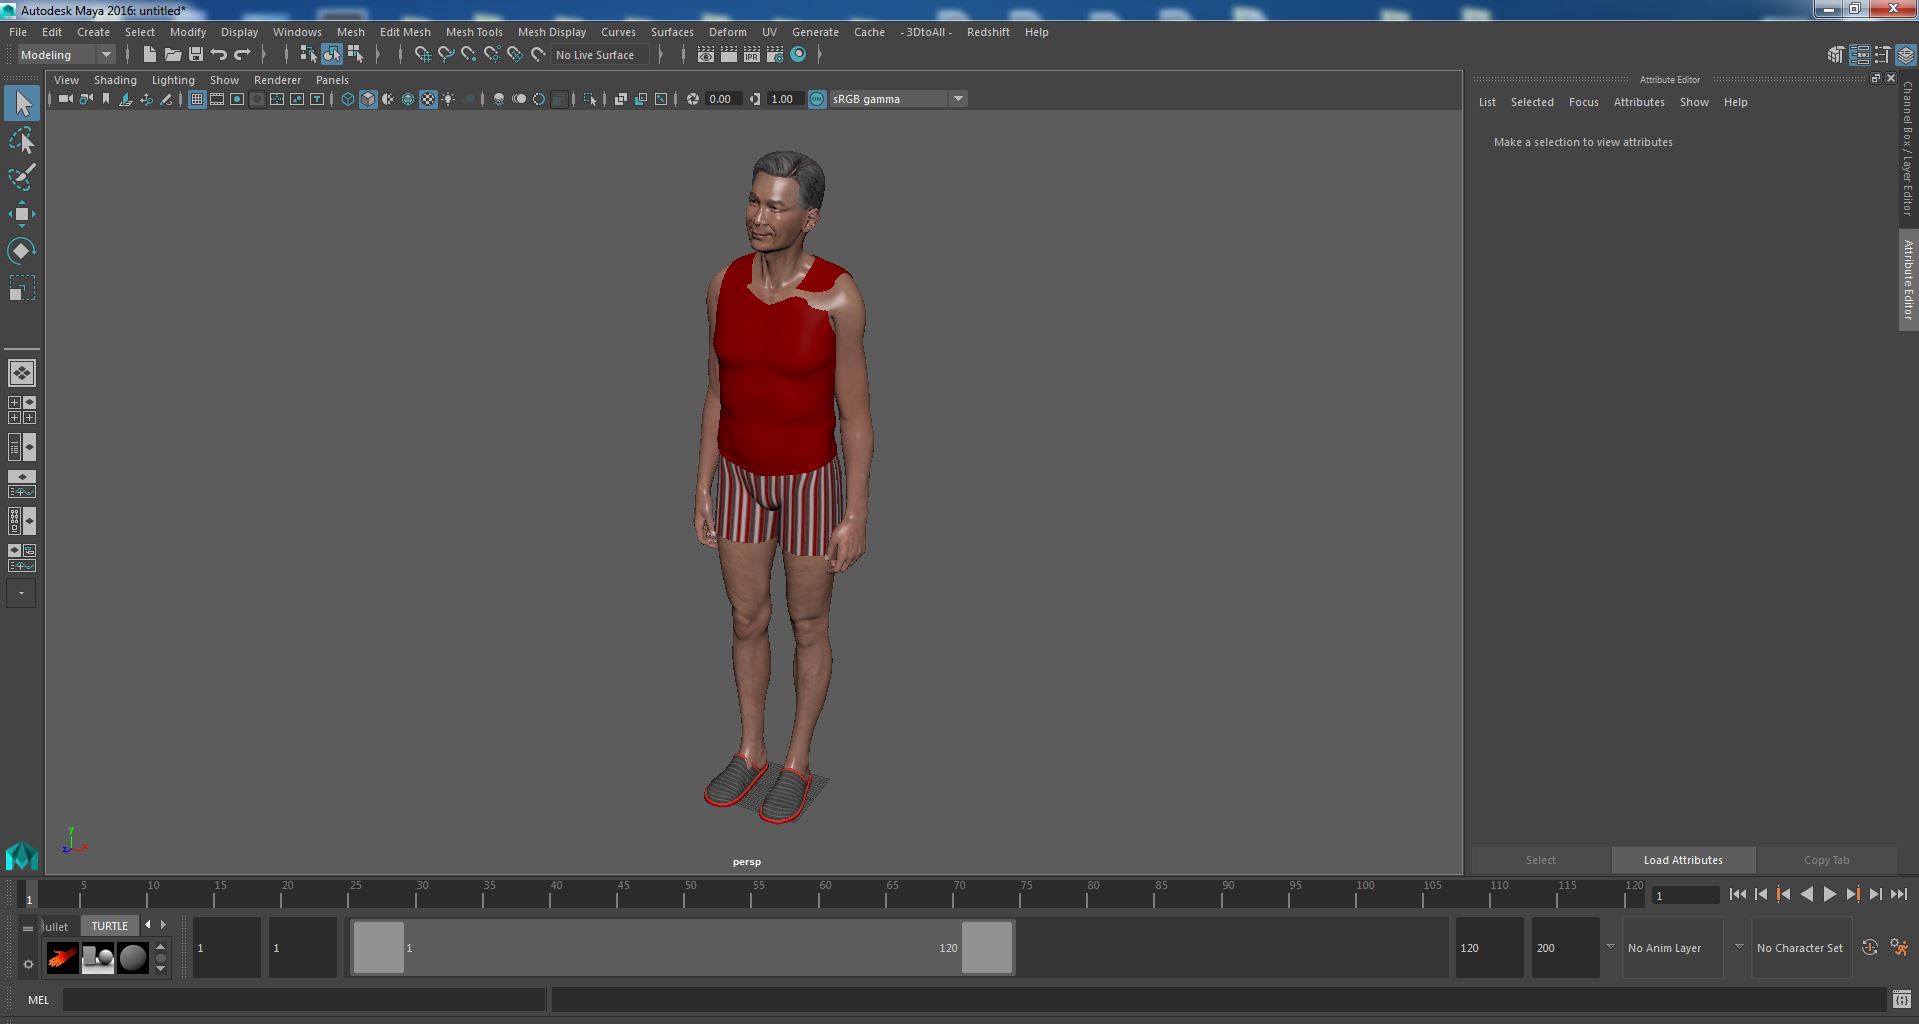This screenshot has height=1024, width=1919.
Task: Click the current frame field
Action: point(1685,895)
